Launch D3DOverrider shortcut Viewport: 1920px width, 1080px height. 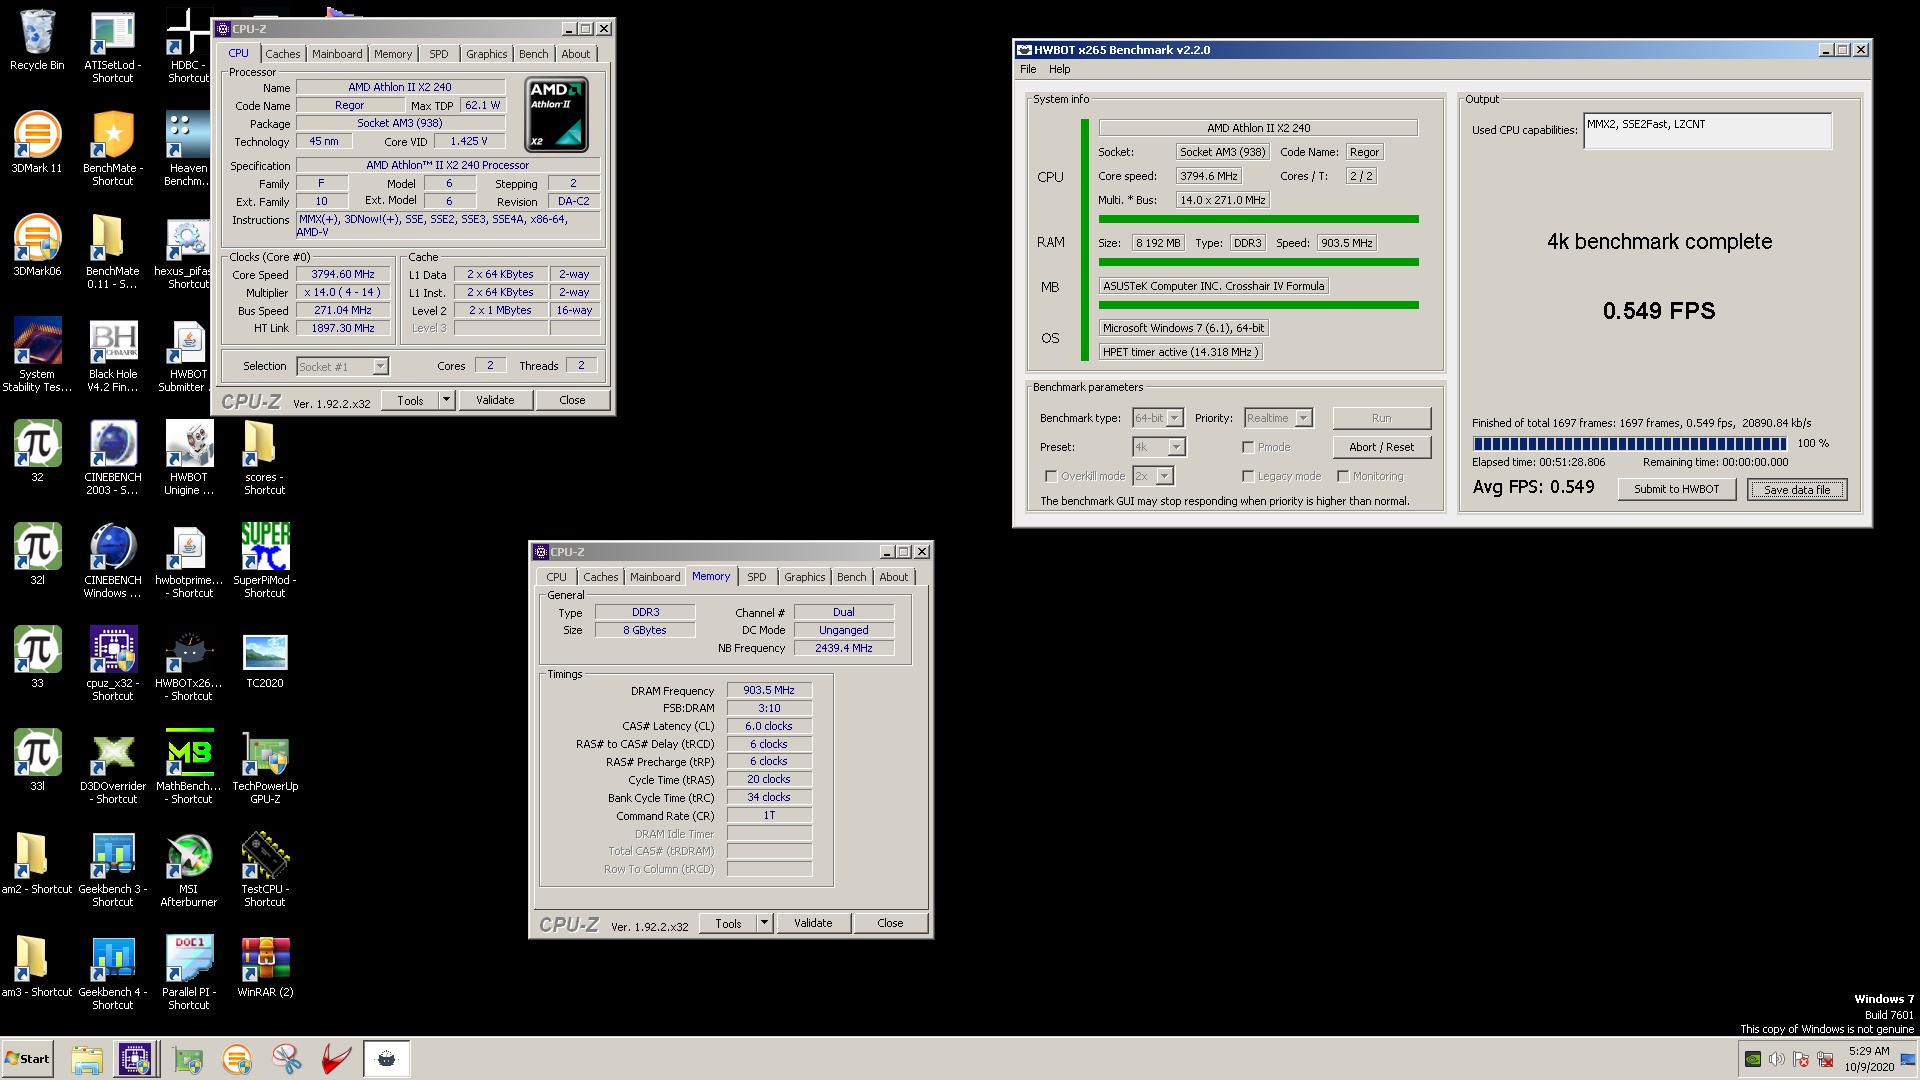[113, 766]
